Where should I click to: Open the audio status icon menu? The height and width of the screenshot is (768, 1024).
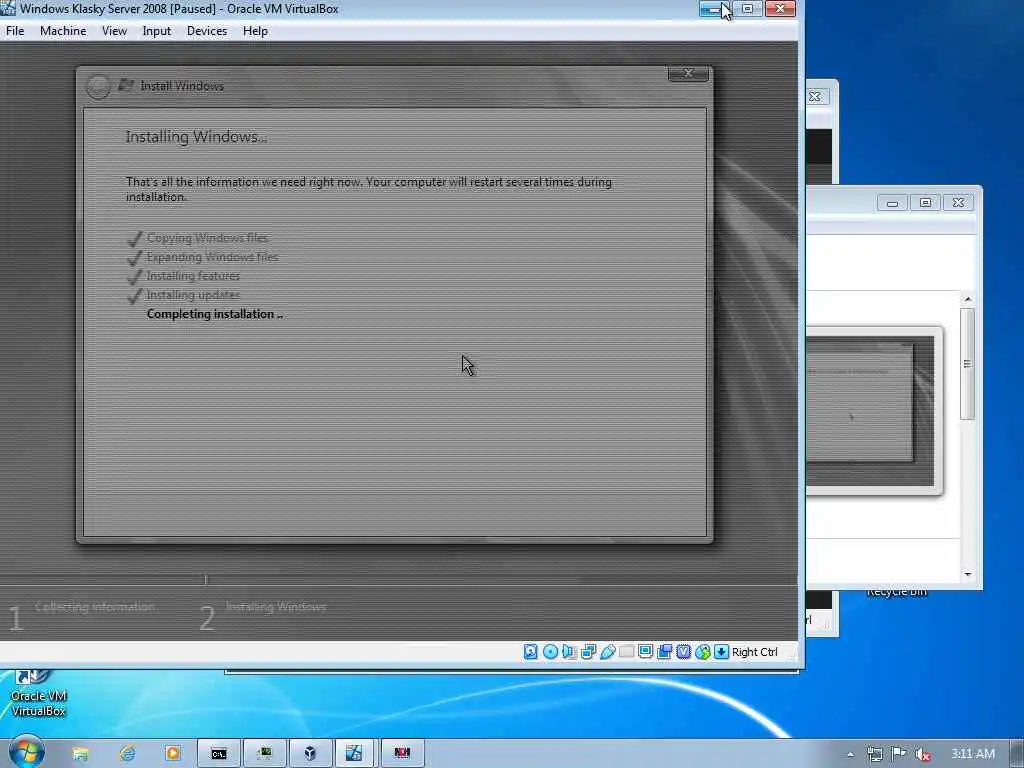569,651
